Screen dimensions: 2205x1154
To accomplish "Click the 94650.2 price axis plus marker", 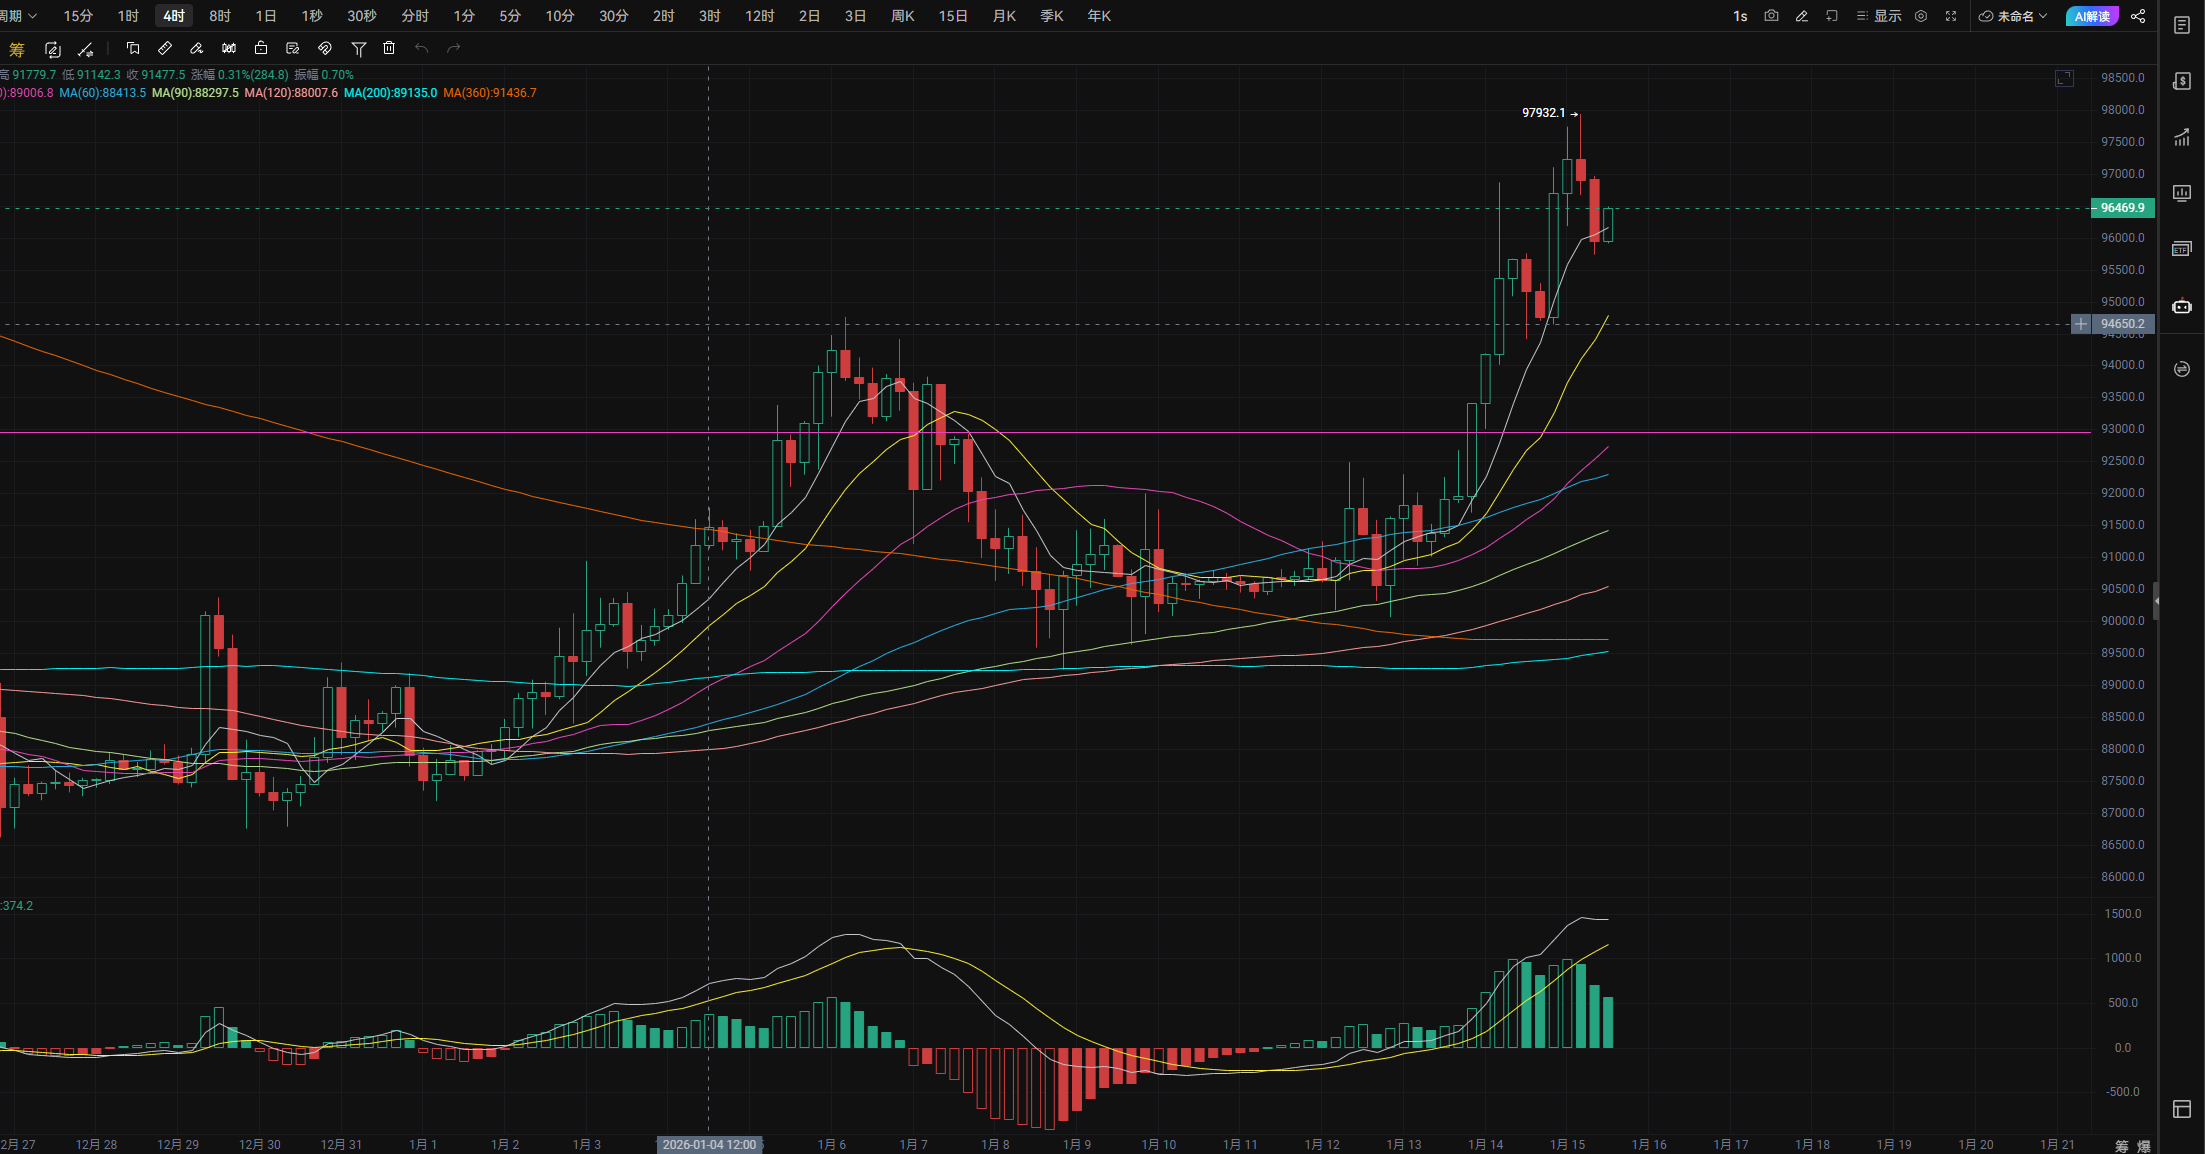I will pyautogui.click(x=2081, y=324).
